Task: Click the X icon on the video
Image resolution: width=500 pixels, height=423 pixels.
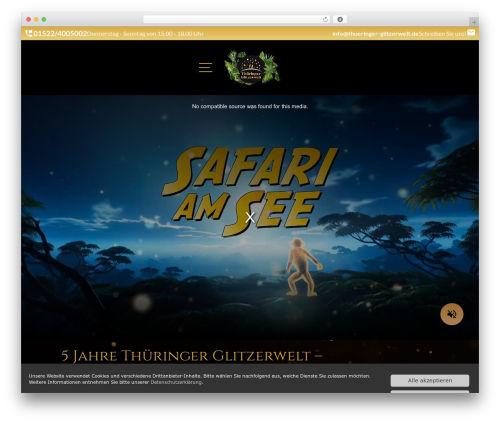Action: [250, 217]
